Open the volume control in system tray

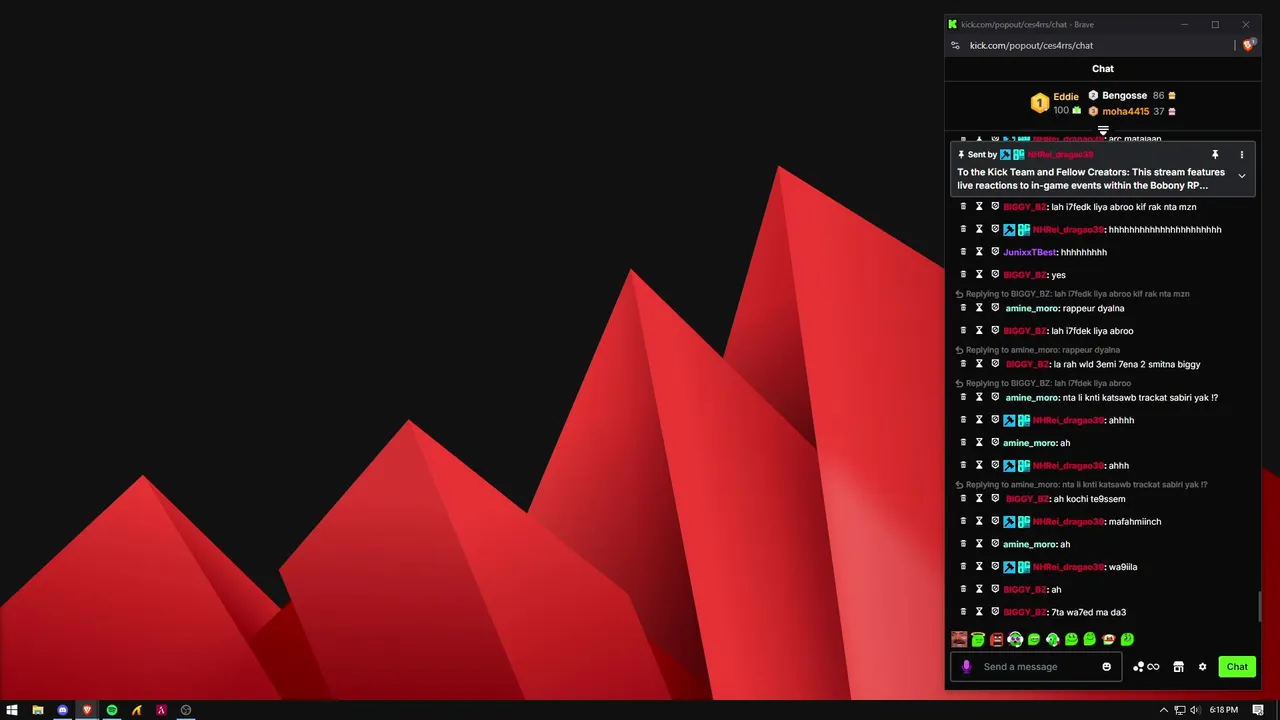(x=1195, y=710)
